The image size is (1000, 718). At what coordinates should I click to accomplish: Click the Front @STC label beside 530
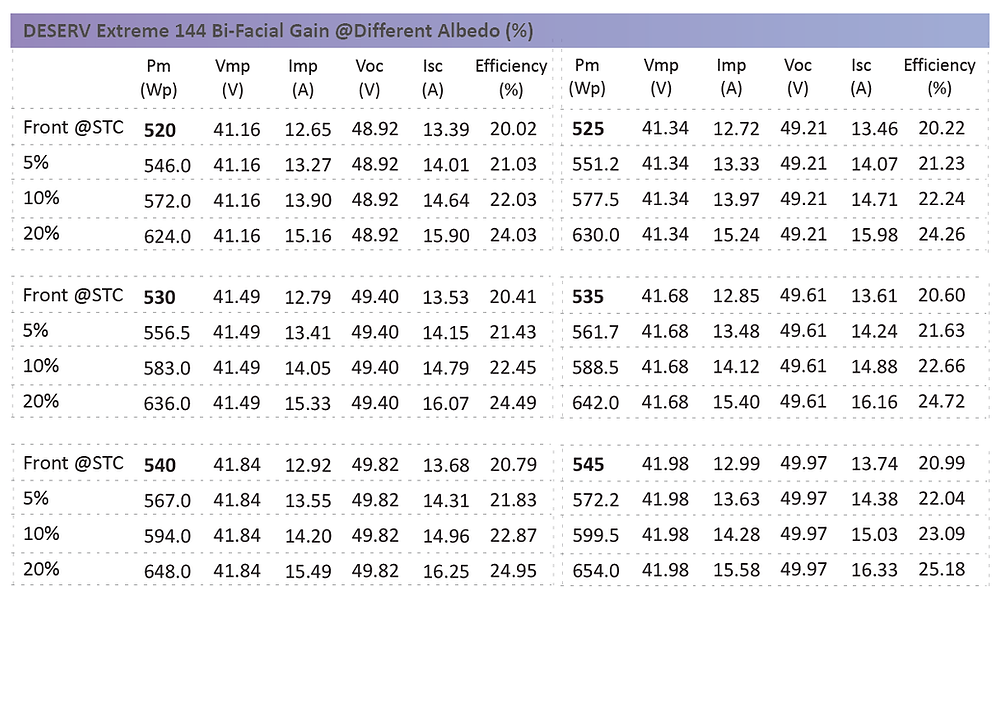73,296
